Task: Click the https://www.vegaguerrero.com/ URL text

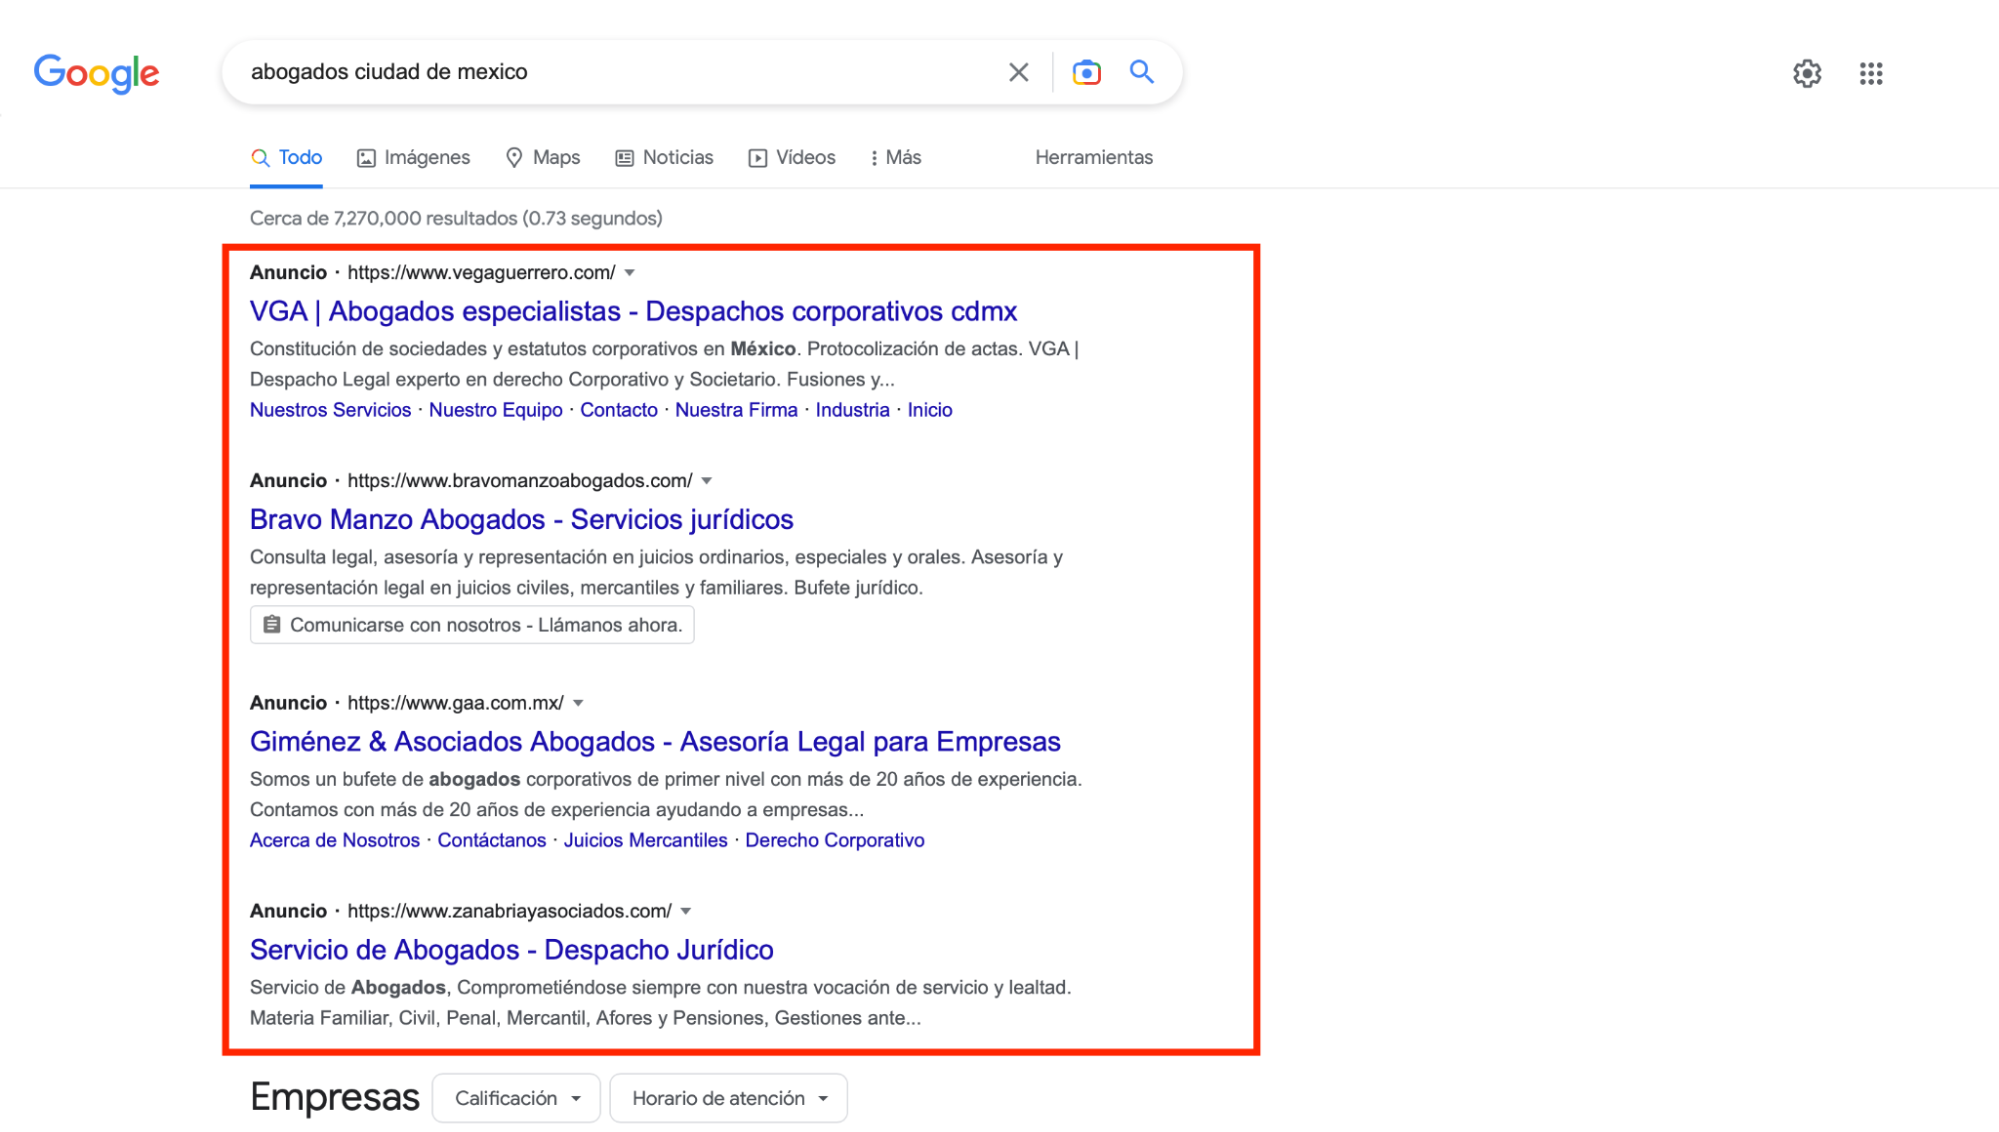Action: pos(481,273)
